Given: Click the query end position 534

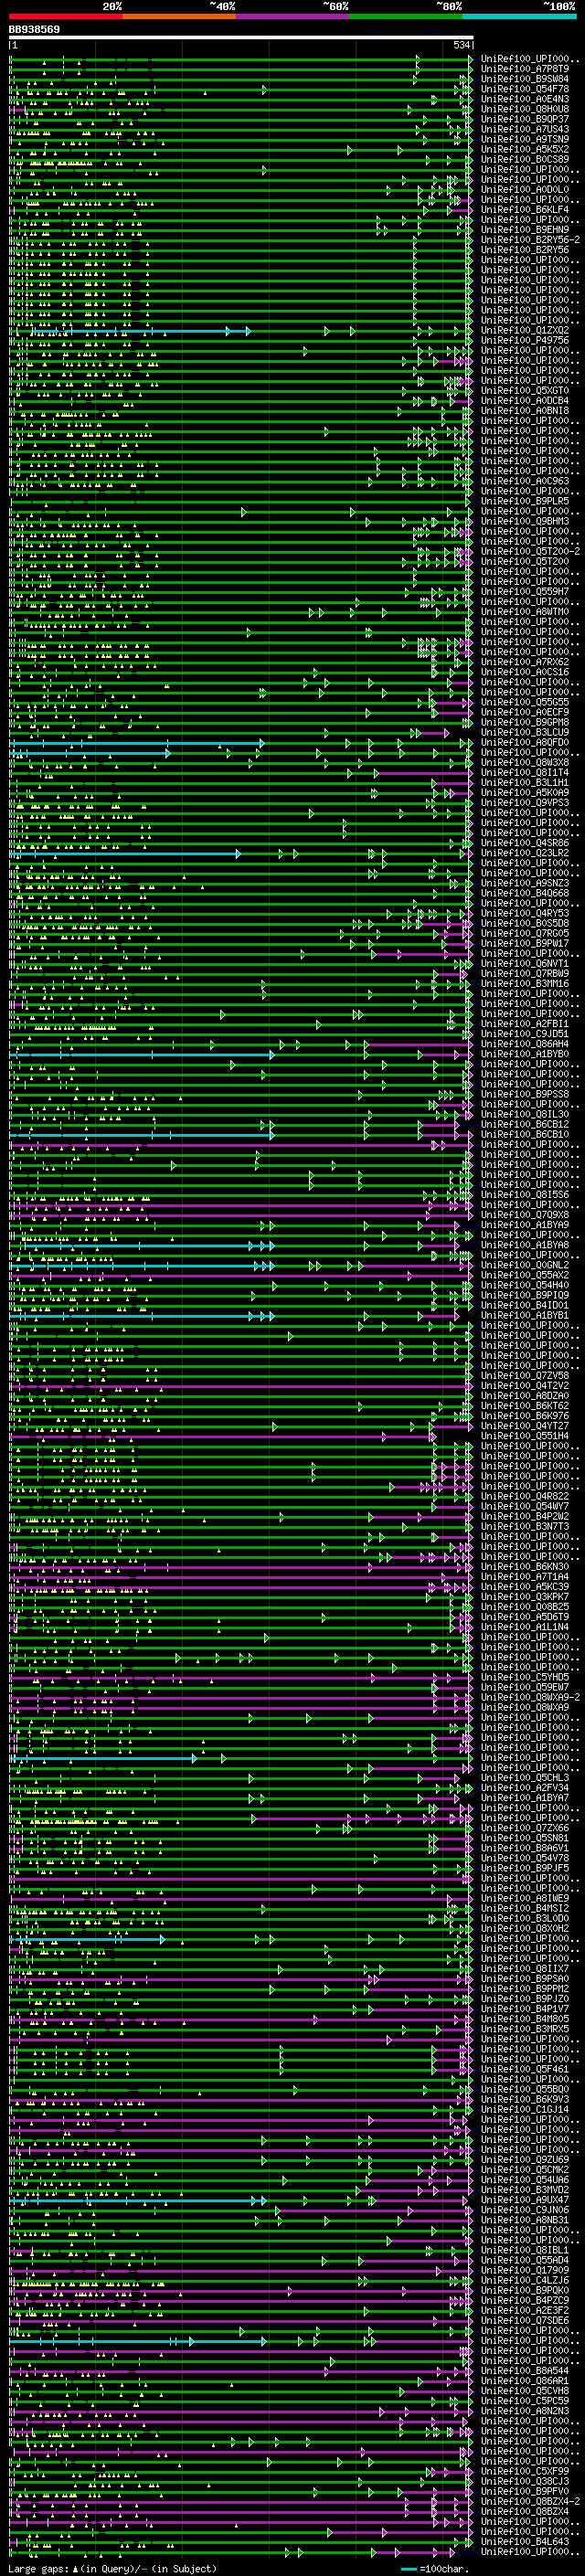Looking at the screenshot, I should pos(462,45).
